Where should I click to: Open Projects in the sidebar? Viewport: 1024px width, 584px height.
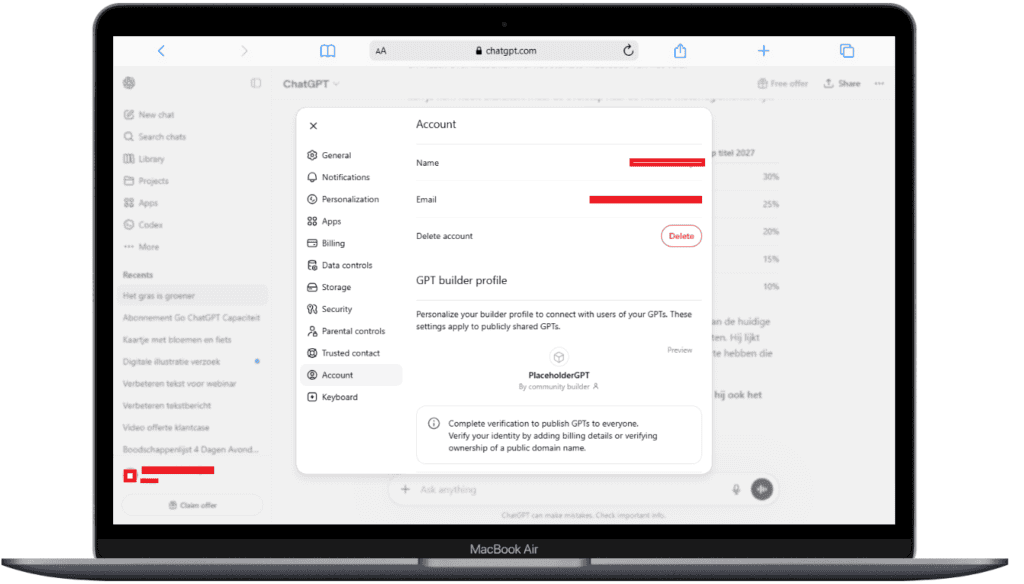pyautogui.click(x=146, y=181)
